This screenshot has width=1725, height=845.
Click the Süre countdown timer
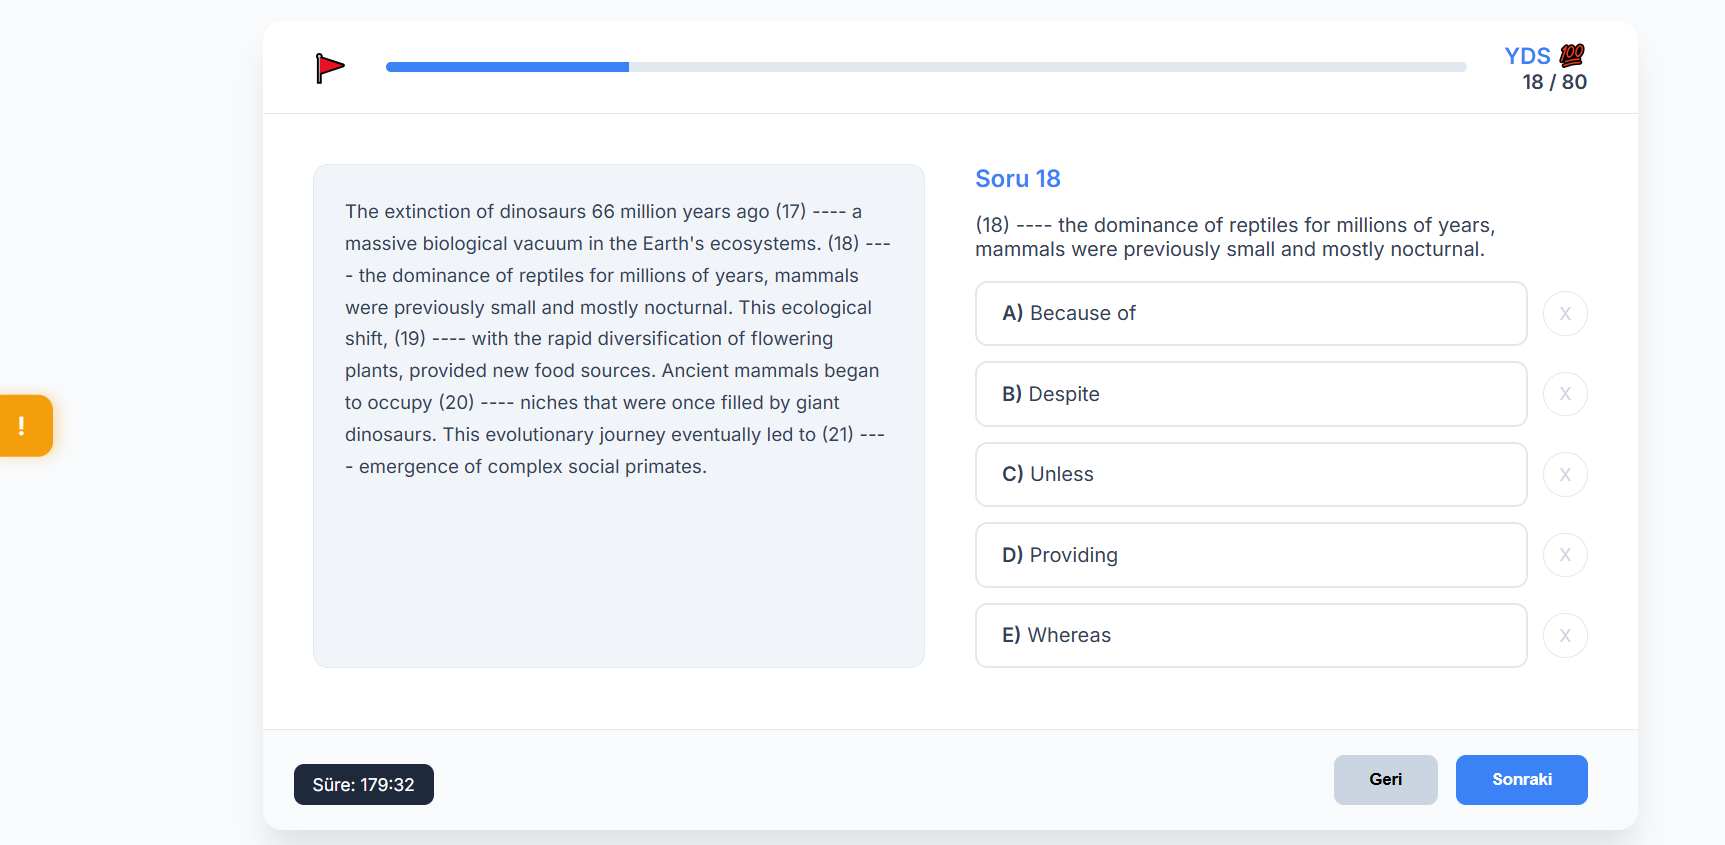point(364,785)
